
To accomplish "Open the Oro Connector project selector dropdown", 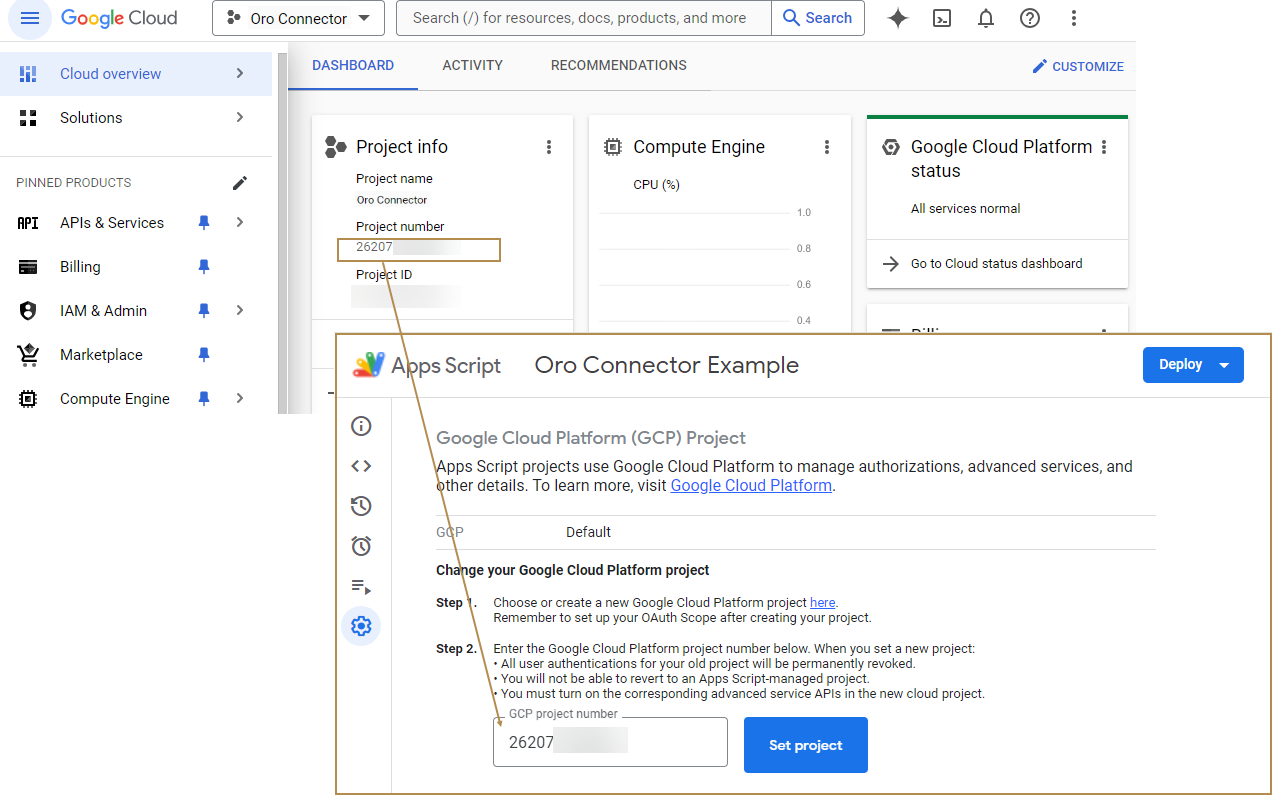I will 298,18.
